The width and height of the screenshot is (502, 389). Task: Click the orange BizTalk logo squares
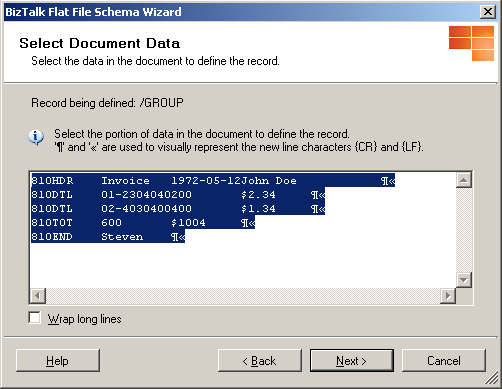[471, 43]
